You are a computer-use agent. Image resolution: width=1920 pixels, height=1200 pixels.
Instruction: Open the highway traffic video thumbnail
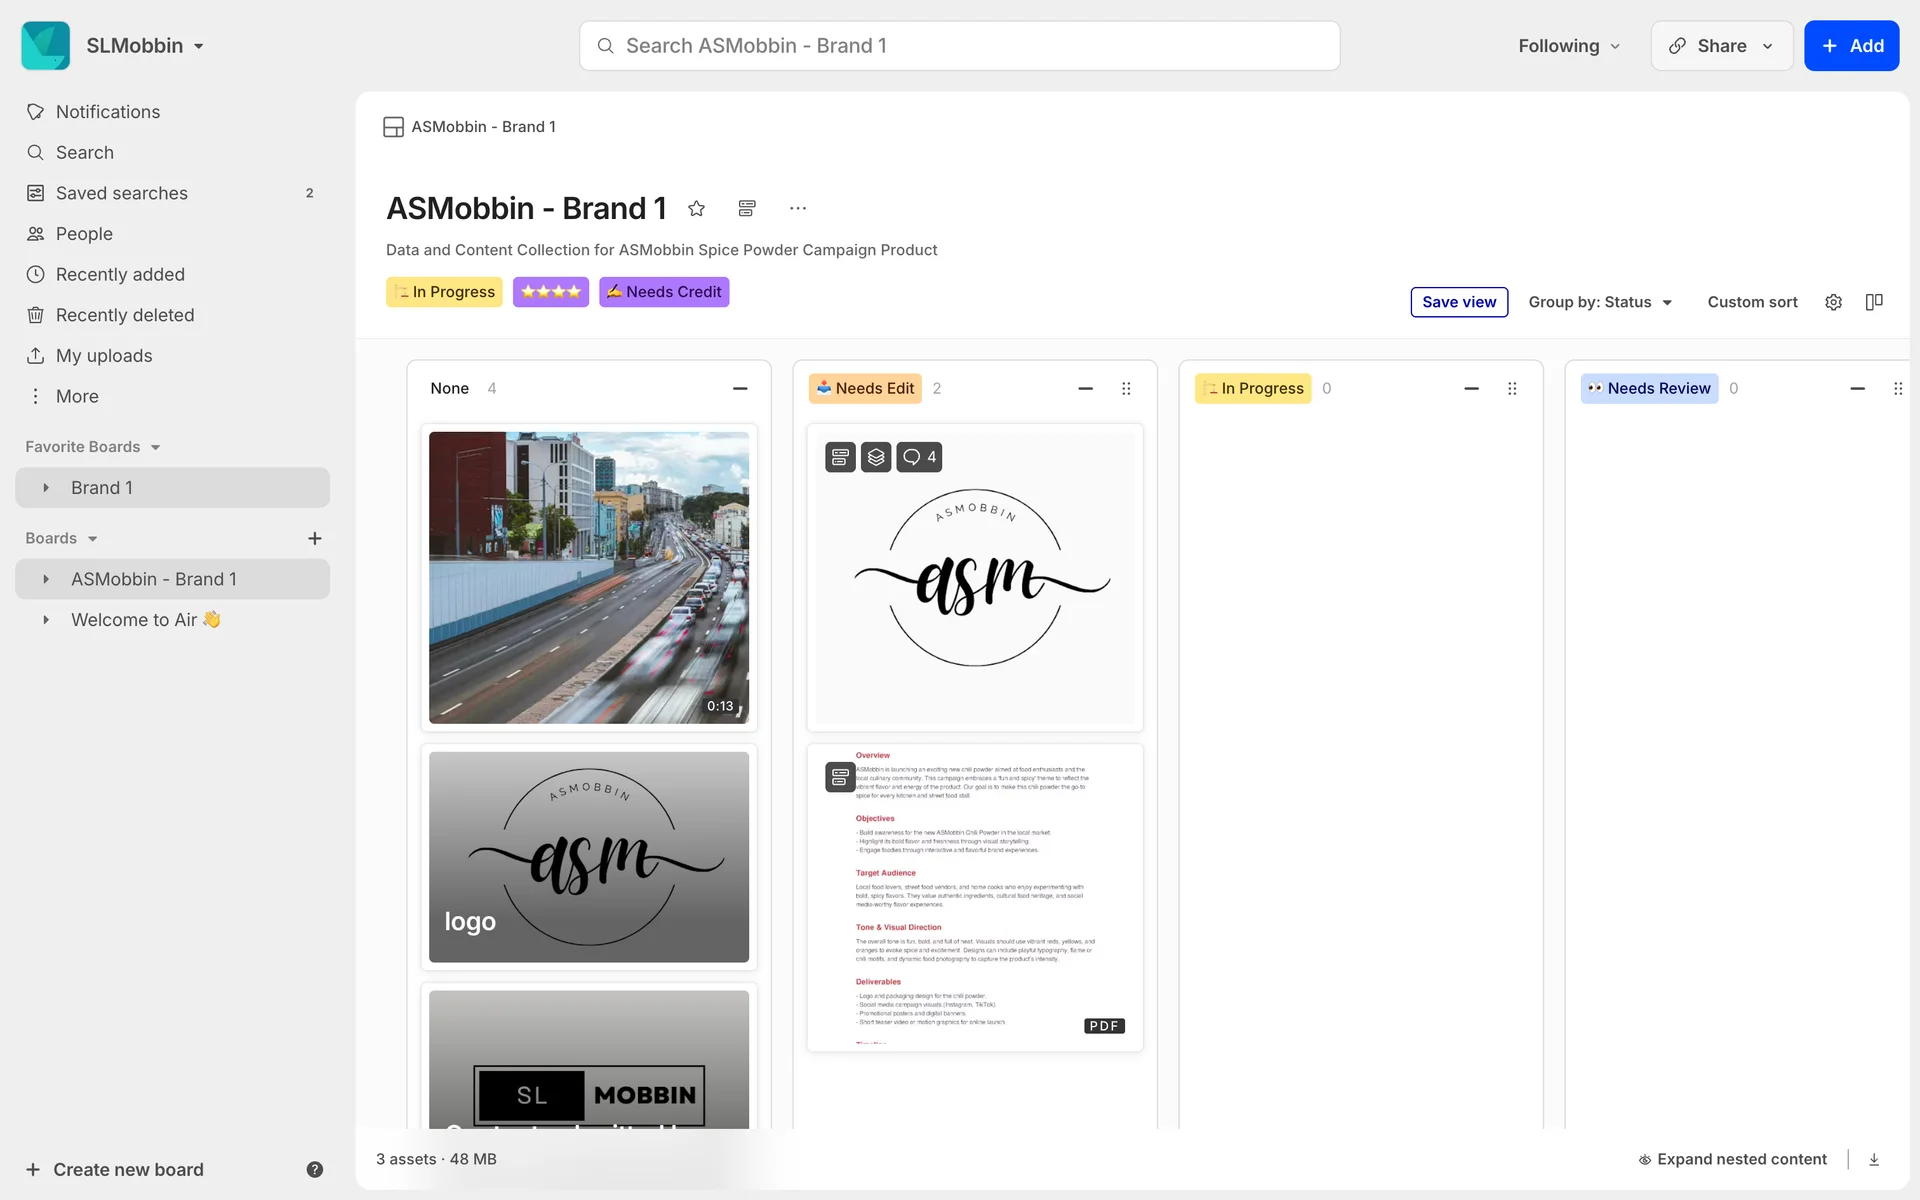pyautogui.click(x=589, y=577)
